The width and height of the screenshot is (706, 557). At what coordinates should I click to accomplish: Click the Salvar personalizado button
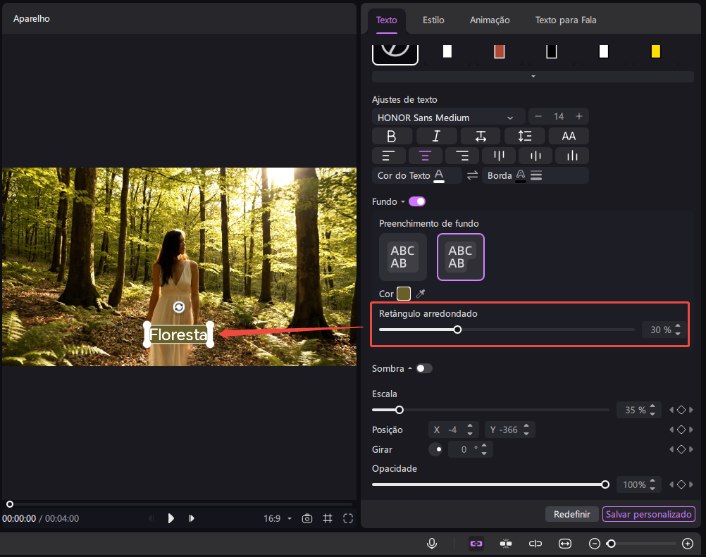tap(648, 514)
